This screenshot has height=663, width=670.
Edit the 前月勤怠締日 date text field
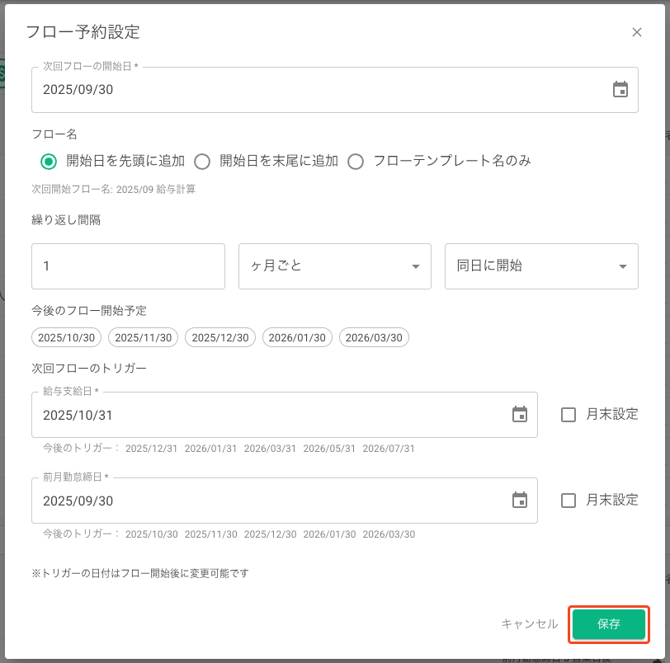260,500
